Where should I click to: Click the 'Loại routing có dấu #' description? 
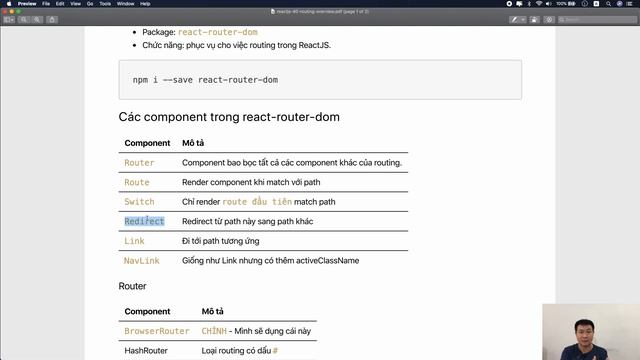point(240,351)
